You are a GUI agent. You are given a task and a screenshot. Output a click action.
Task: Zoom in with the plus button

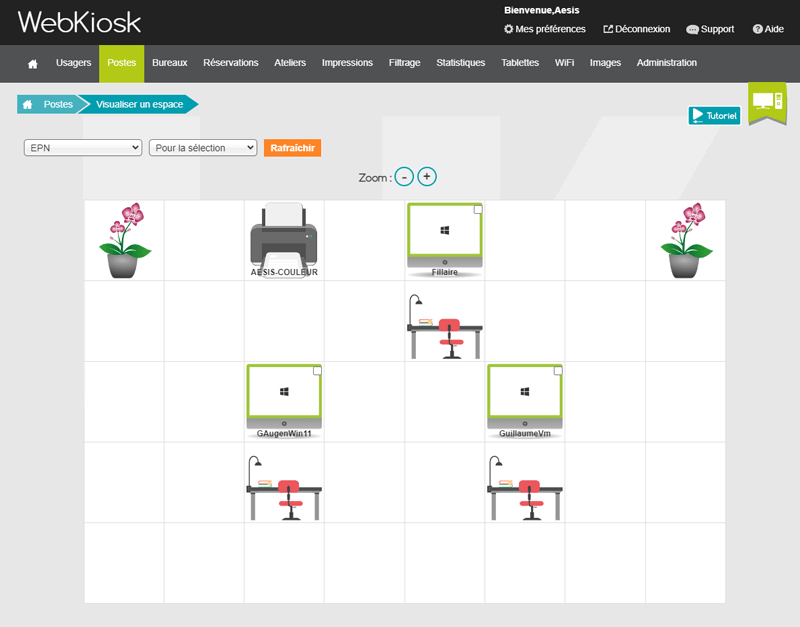pyautogui.click(x=427, y=177)
